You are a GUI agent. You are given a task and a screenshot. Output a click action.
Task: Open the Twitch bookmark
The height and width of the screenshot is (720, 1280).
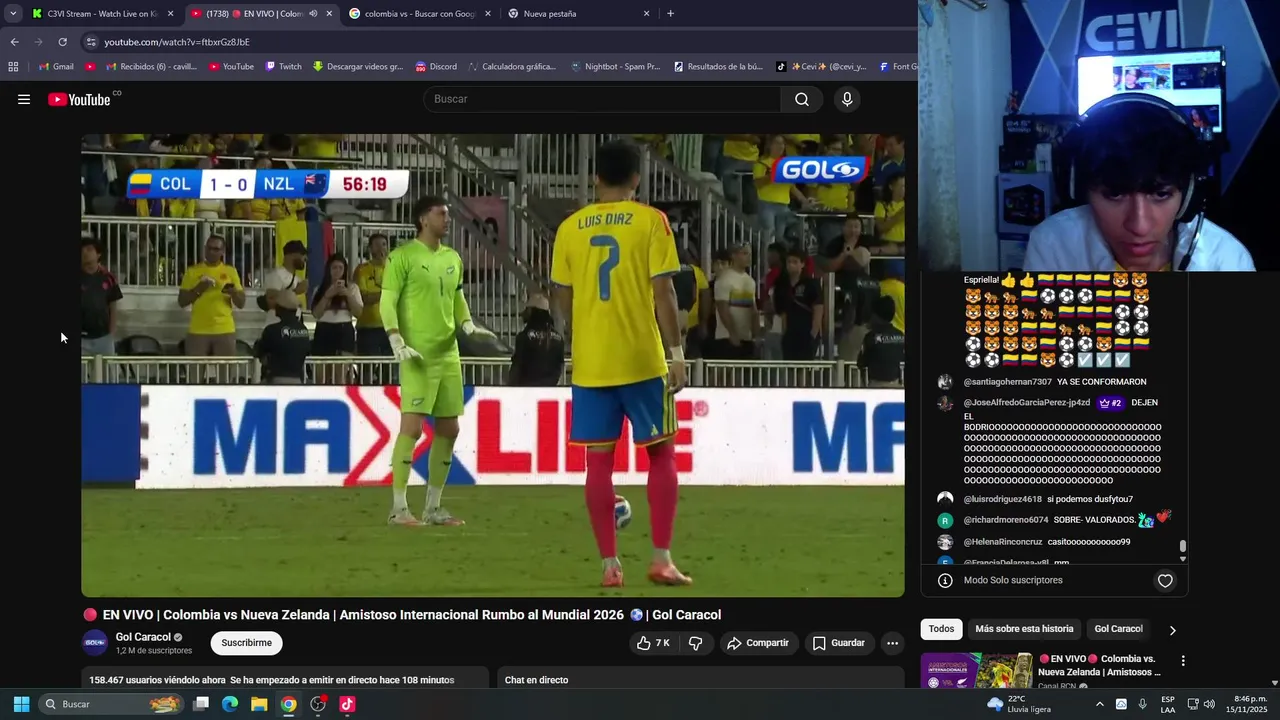click(283, 67)
